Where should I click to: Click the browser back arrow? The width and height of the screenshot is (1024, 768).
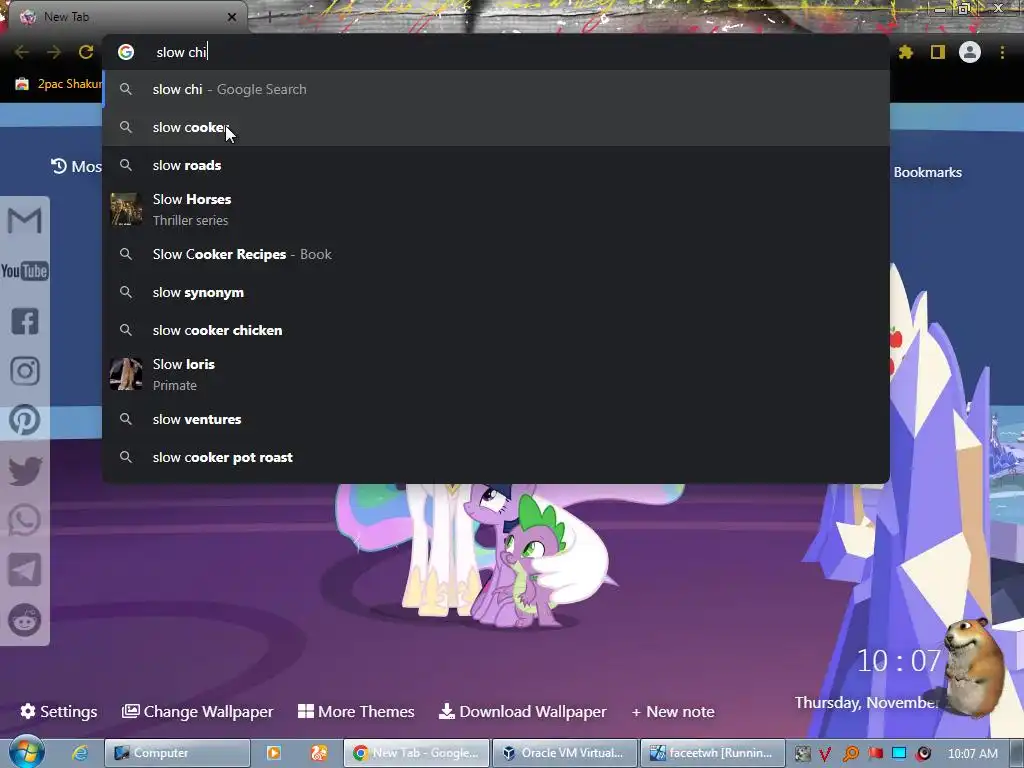tap(22, 52)
